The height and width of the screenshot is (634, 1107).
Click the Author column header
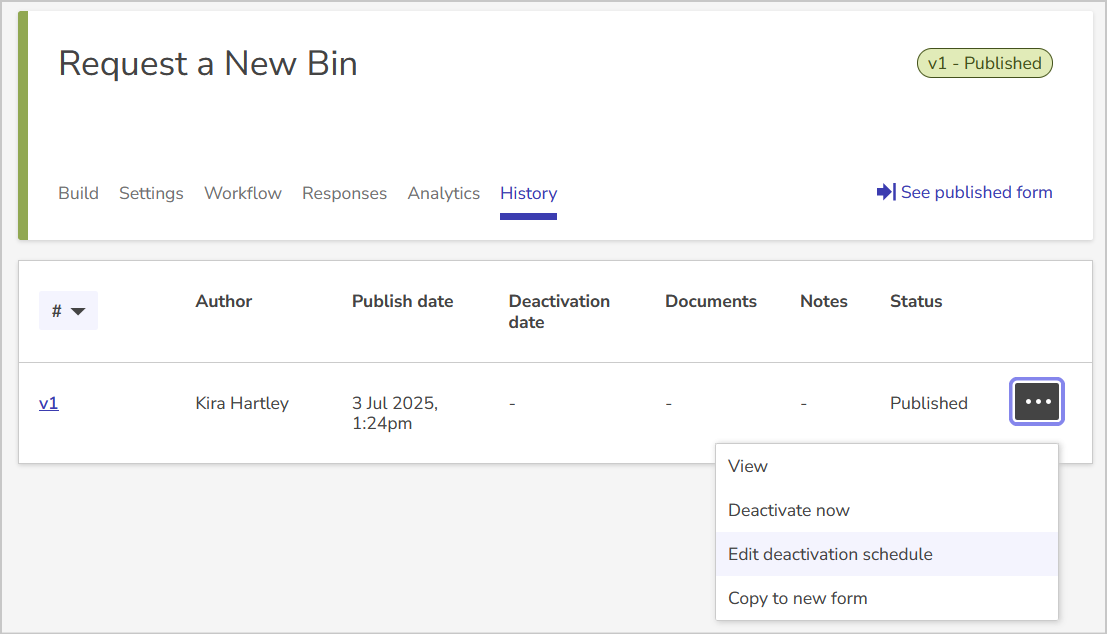(223, 301)
